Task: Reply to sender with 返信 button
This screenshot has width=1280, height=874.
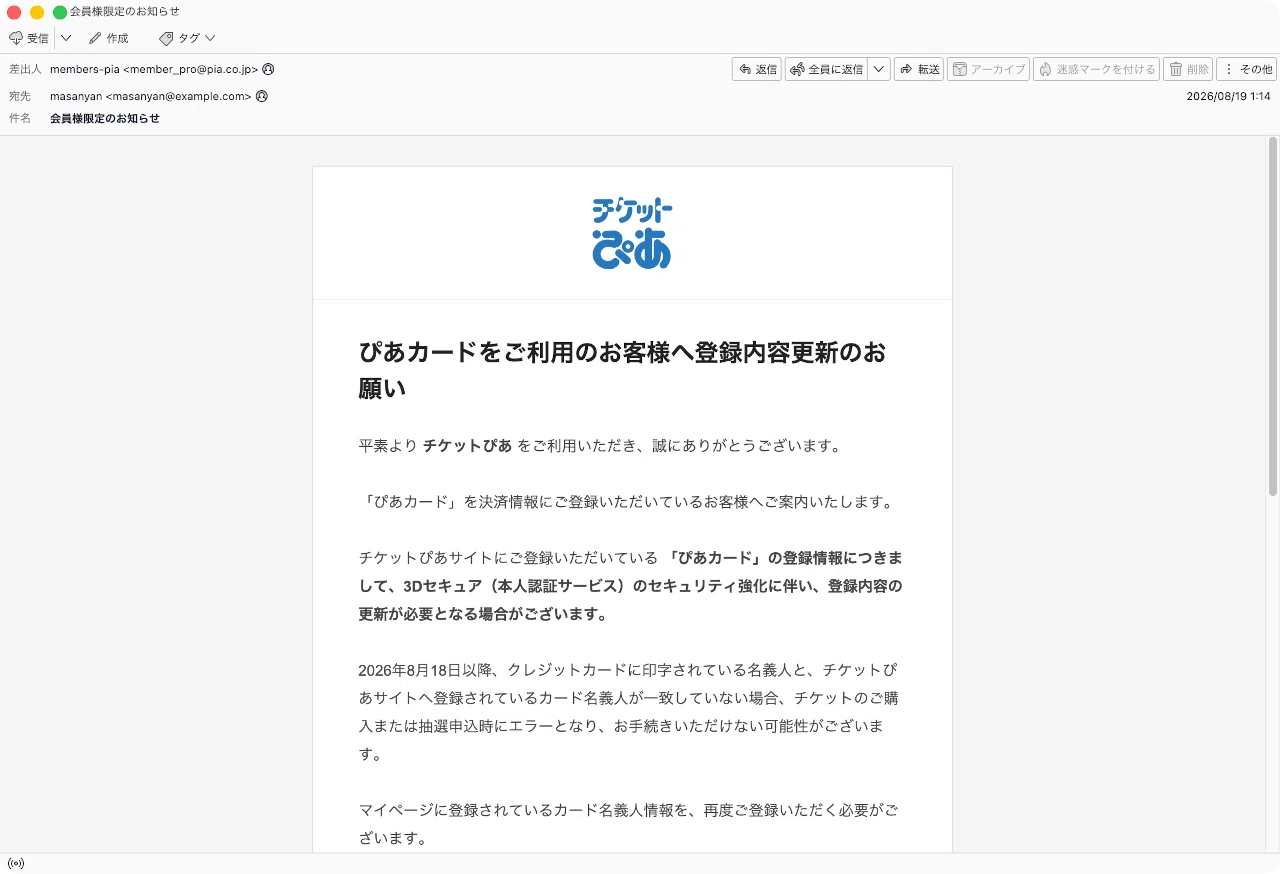Action: tap(757, 69)
